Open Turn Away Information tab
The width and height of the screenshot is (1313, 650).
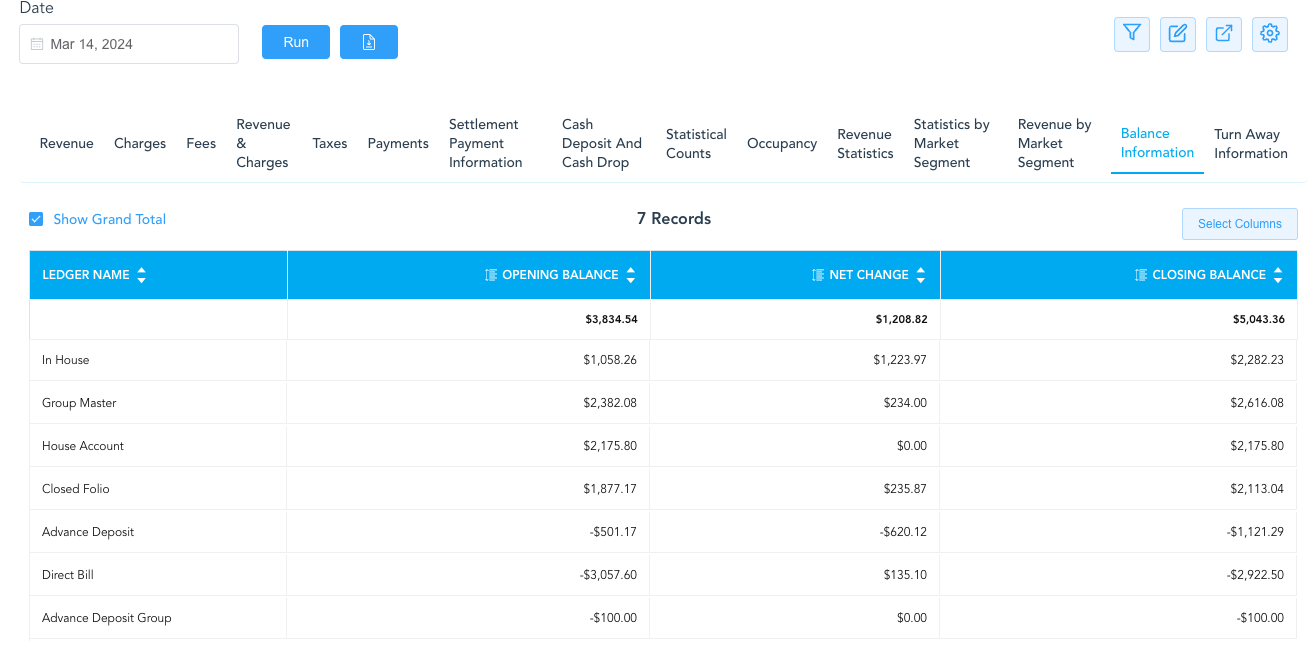(1250, 143)
